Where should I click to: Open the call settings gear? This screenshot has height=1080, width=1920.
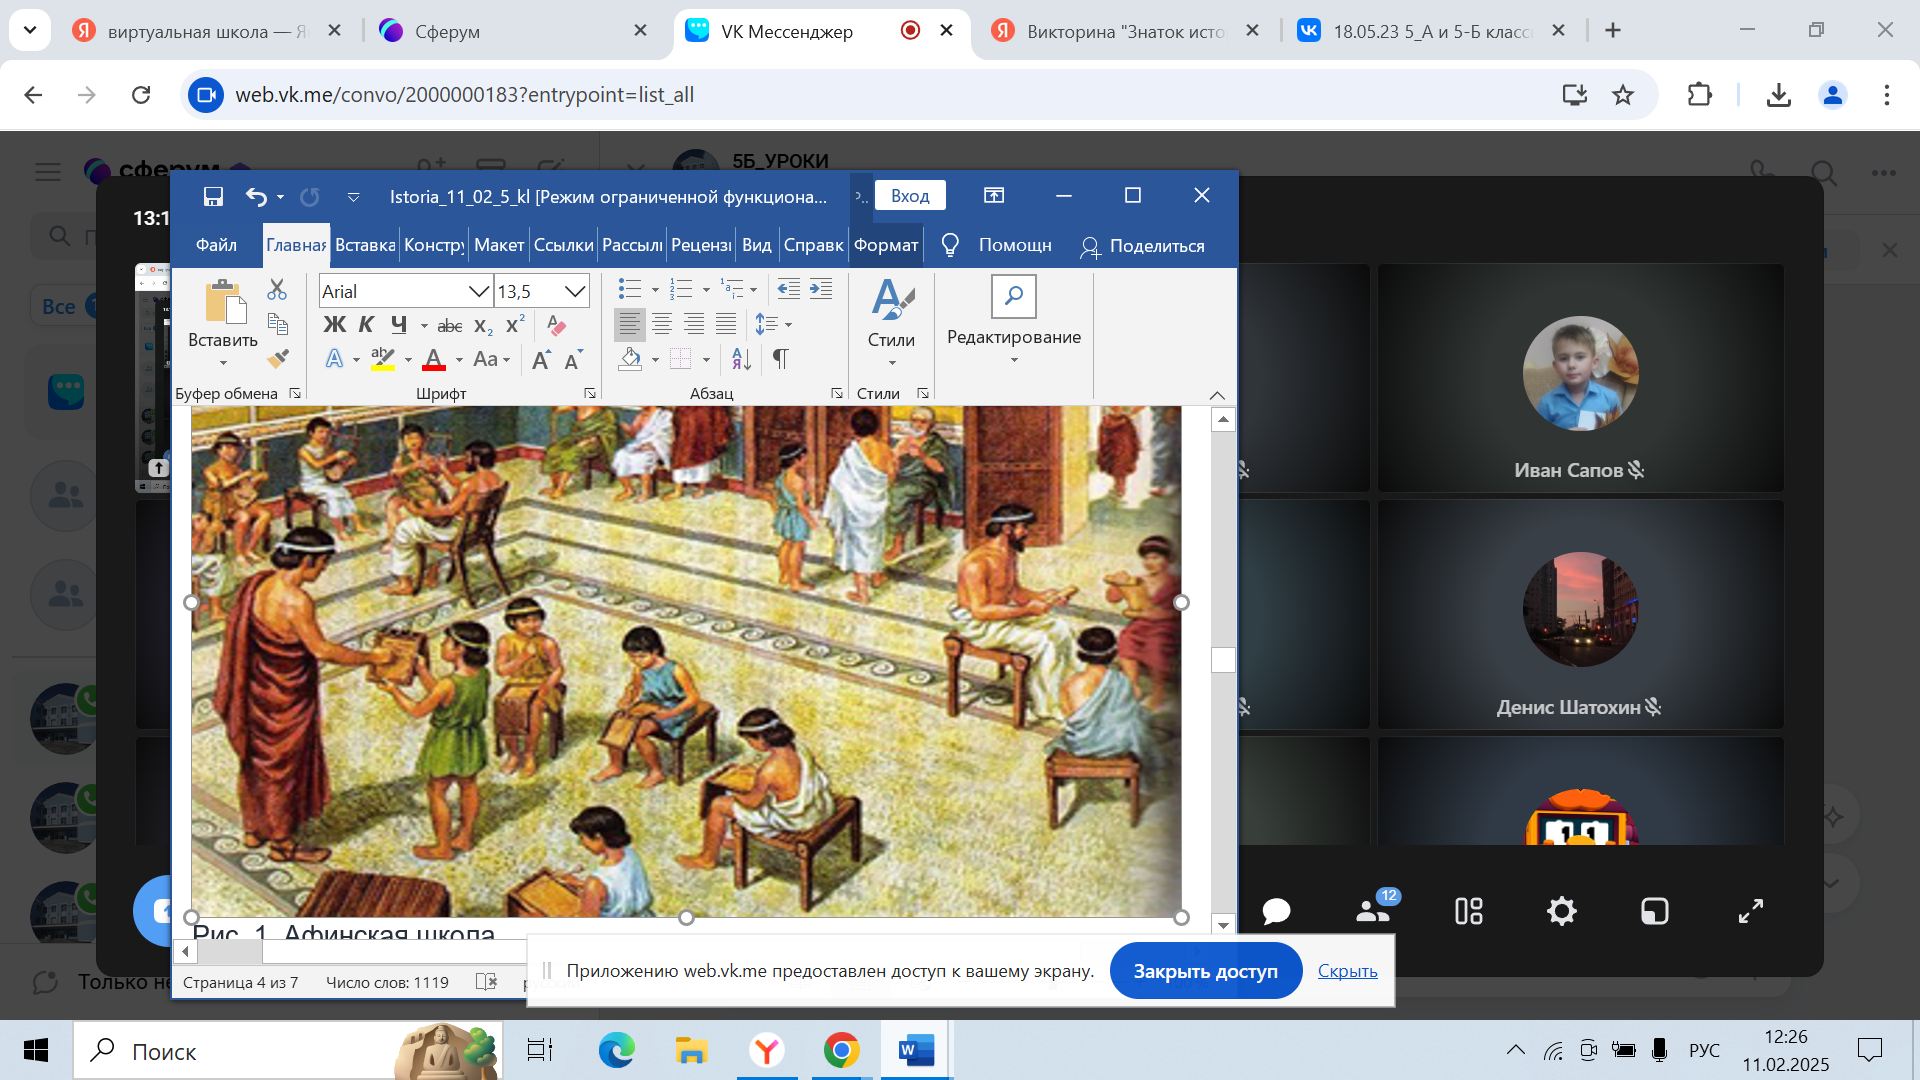click(1561, 911)
